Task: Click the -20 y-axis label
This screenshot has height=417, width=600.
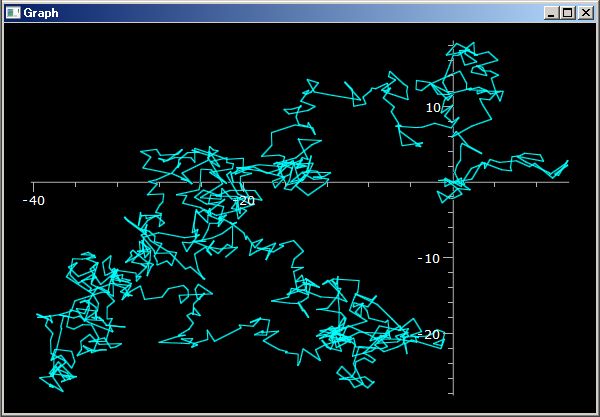Action: tap(429, 335)
